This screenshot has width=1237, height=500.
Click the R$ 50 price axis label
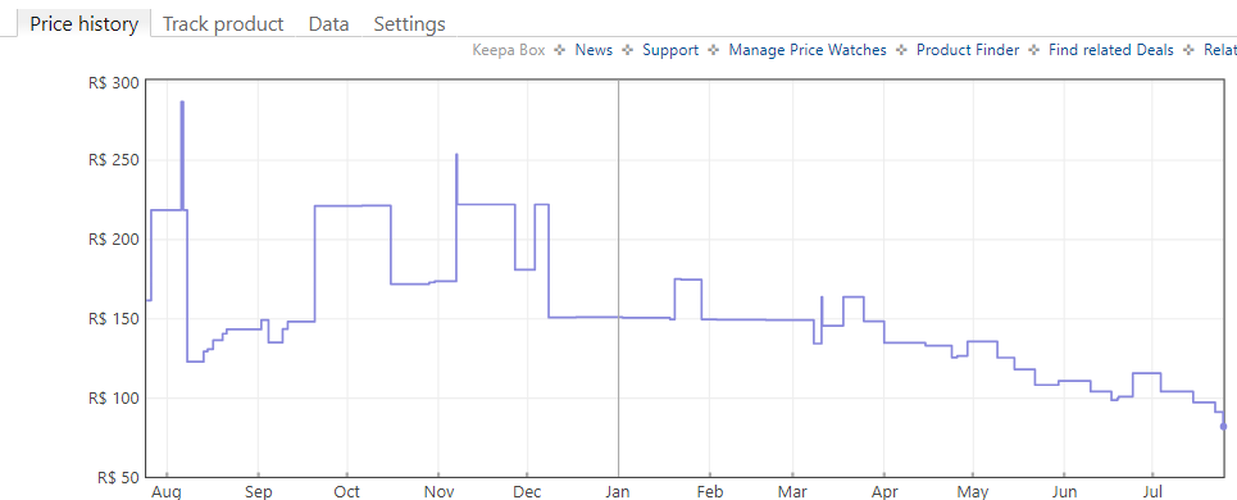pyautogui.click(x=115, y=477)
